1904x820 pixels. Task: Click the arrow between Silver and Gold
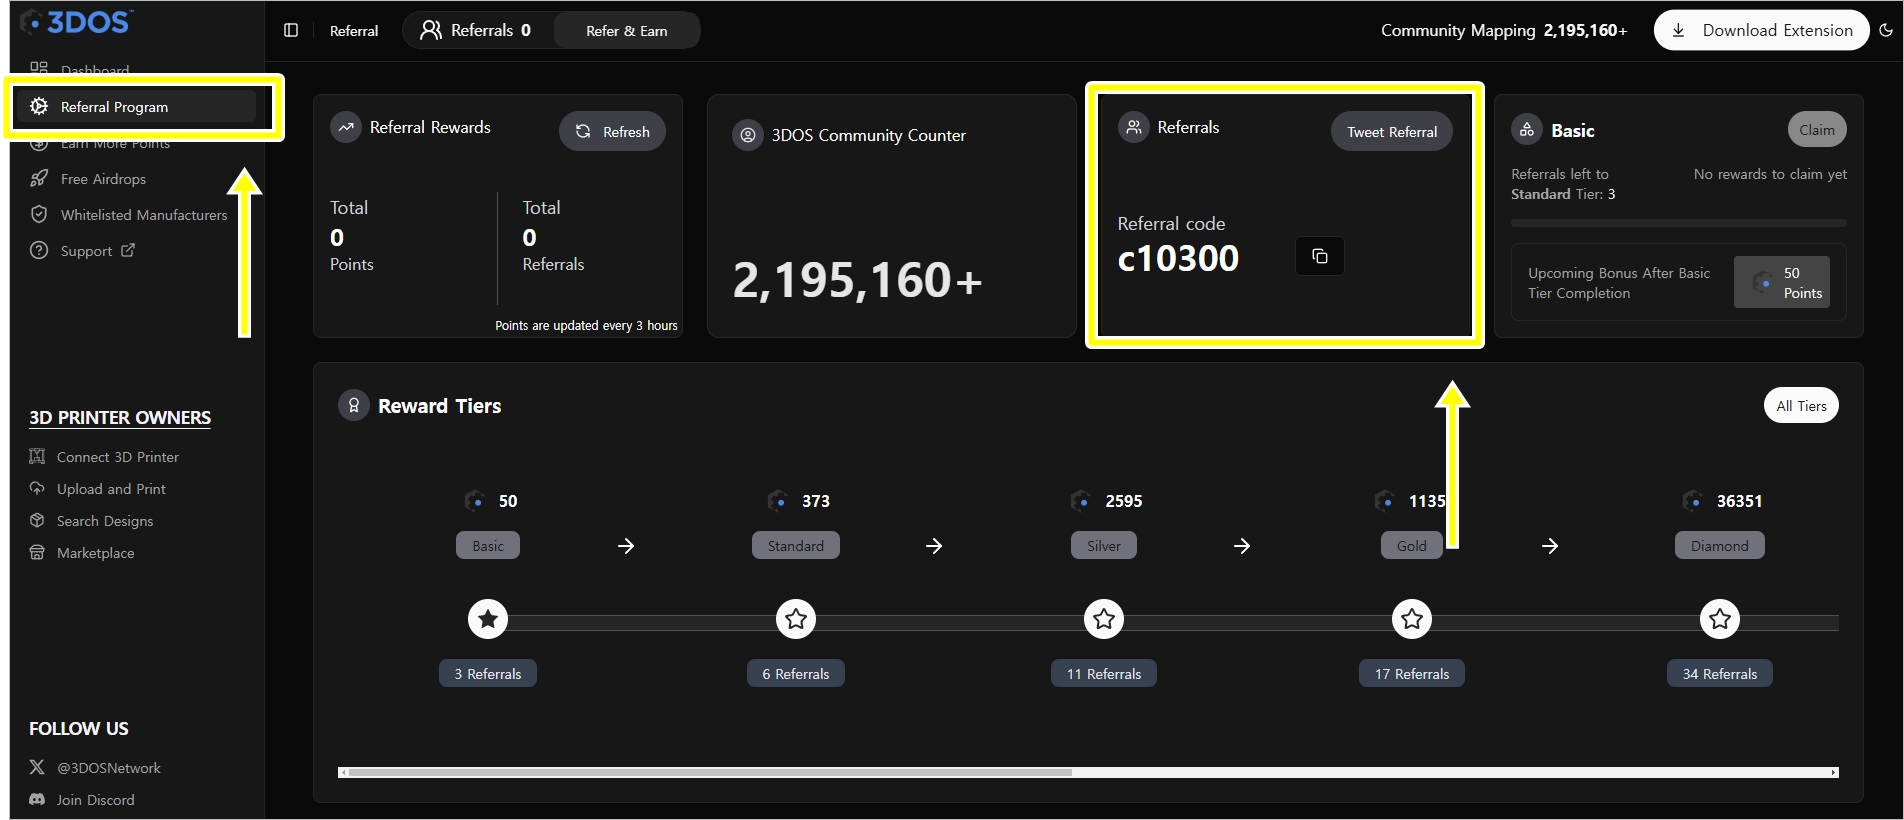pyautogui.click(x=1242, y=546)
